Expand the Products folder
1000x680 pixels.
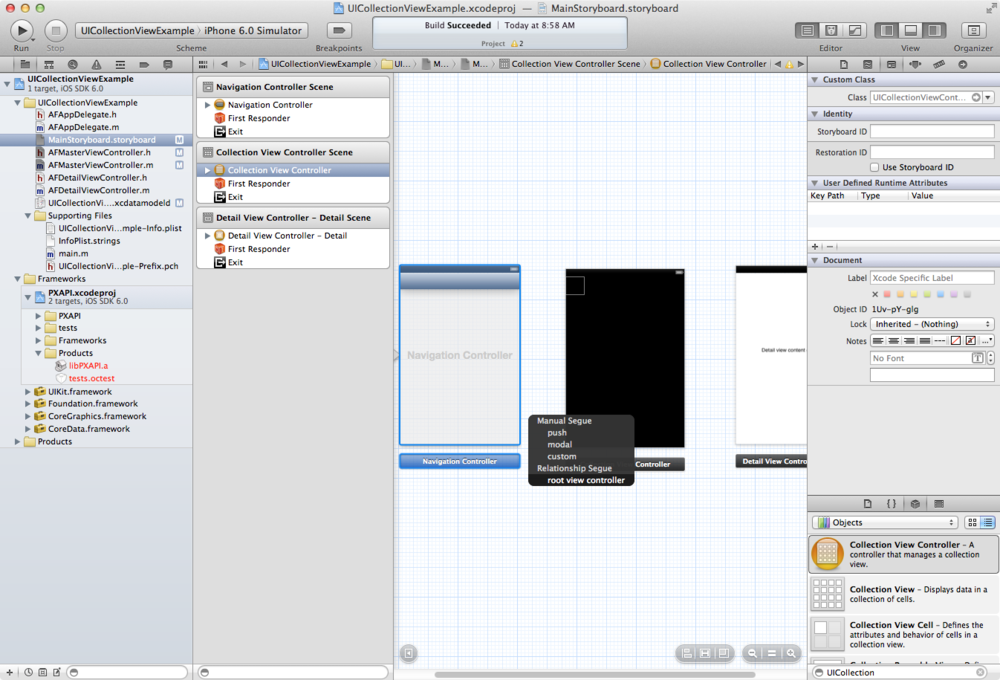coord(17,441)
